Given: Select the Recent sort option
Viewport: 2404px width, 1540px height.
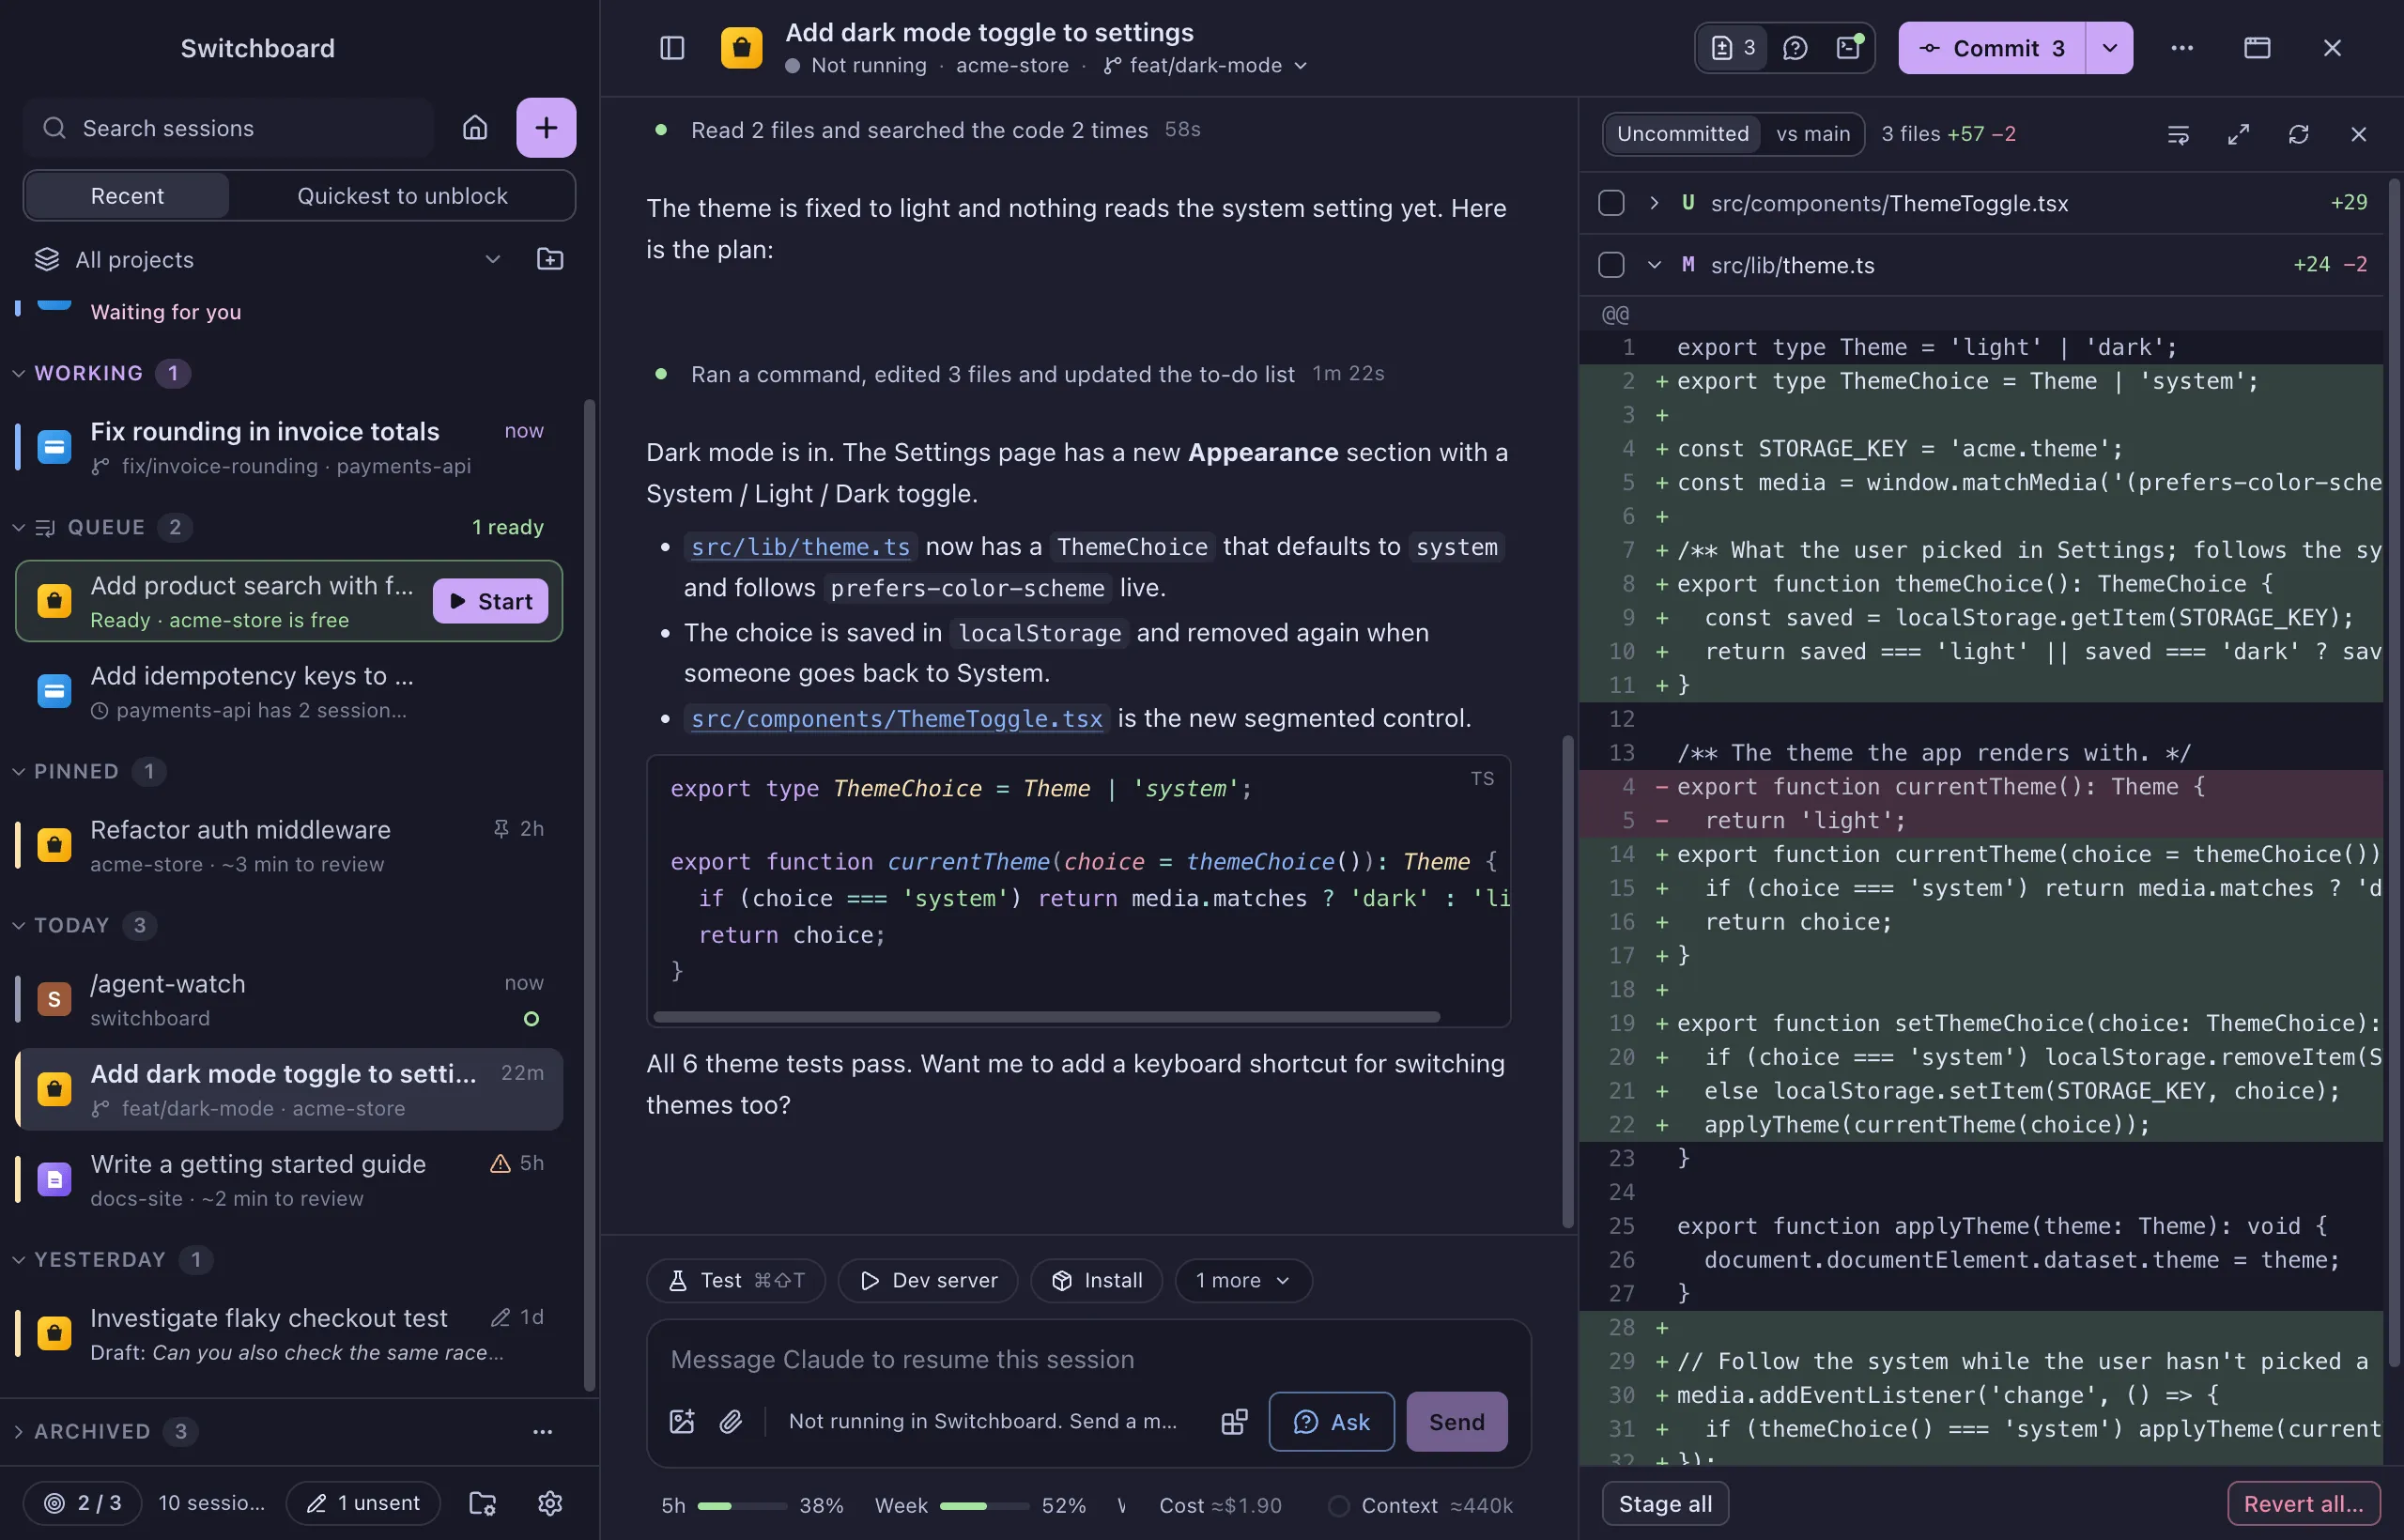Looking at the screenshot, I should [127, 196].
